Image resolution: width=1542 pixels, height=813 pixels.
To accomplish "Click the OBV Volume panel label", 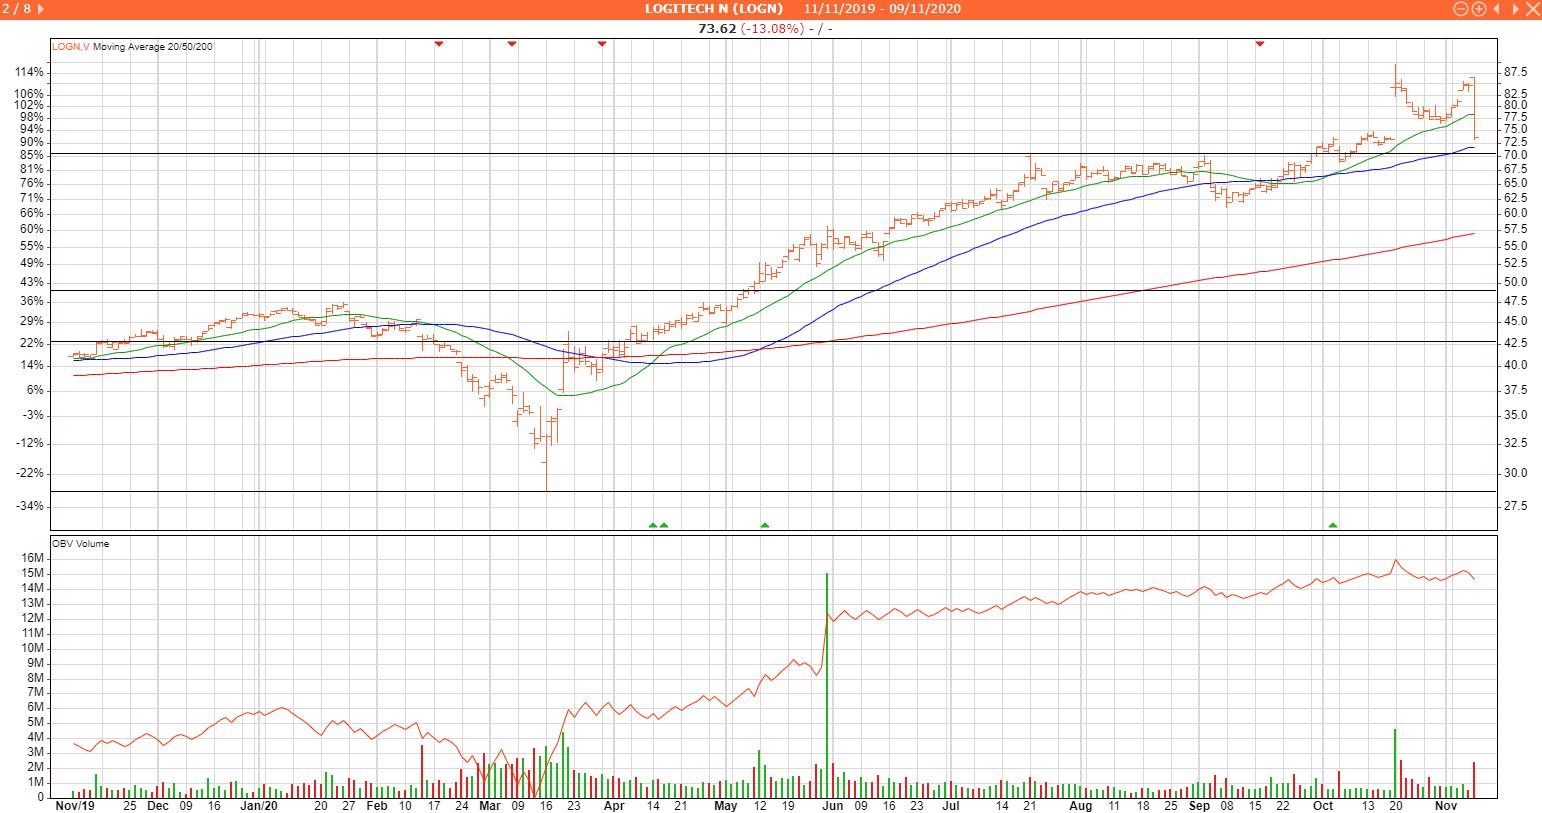I will 81,544.
